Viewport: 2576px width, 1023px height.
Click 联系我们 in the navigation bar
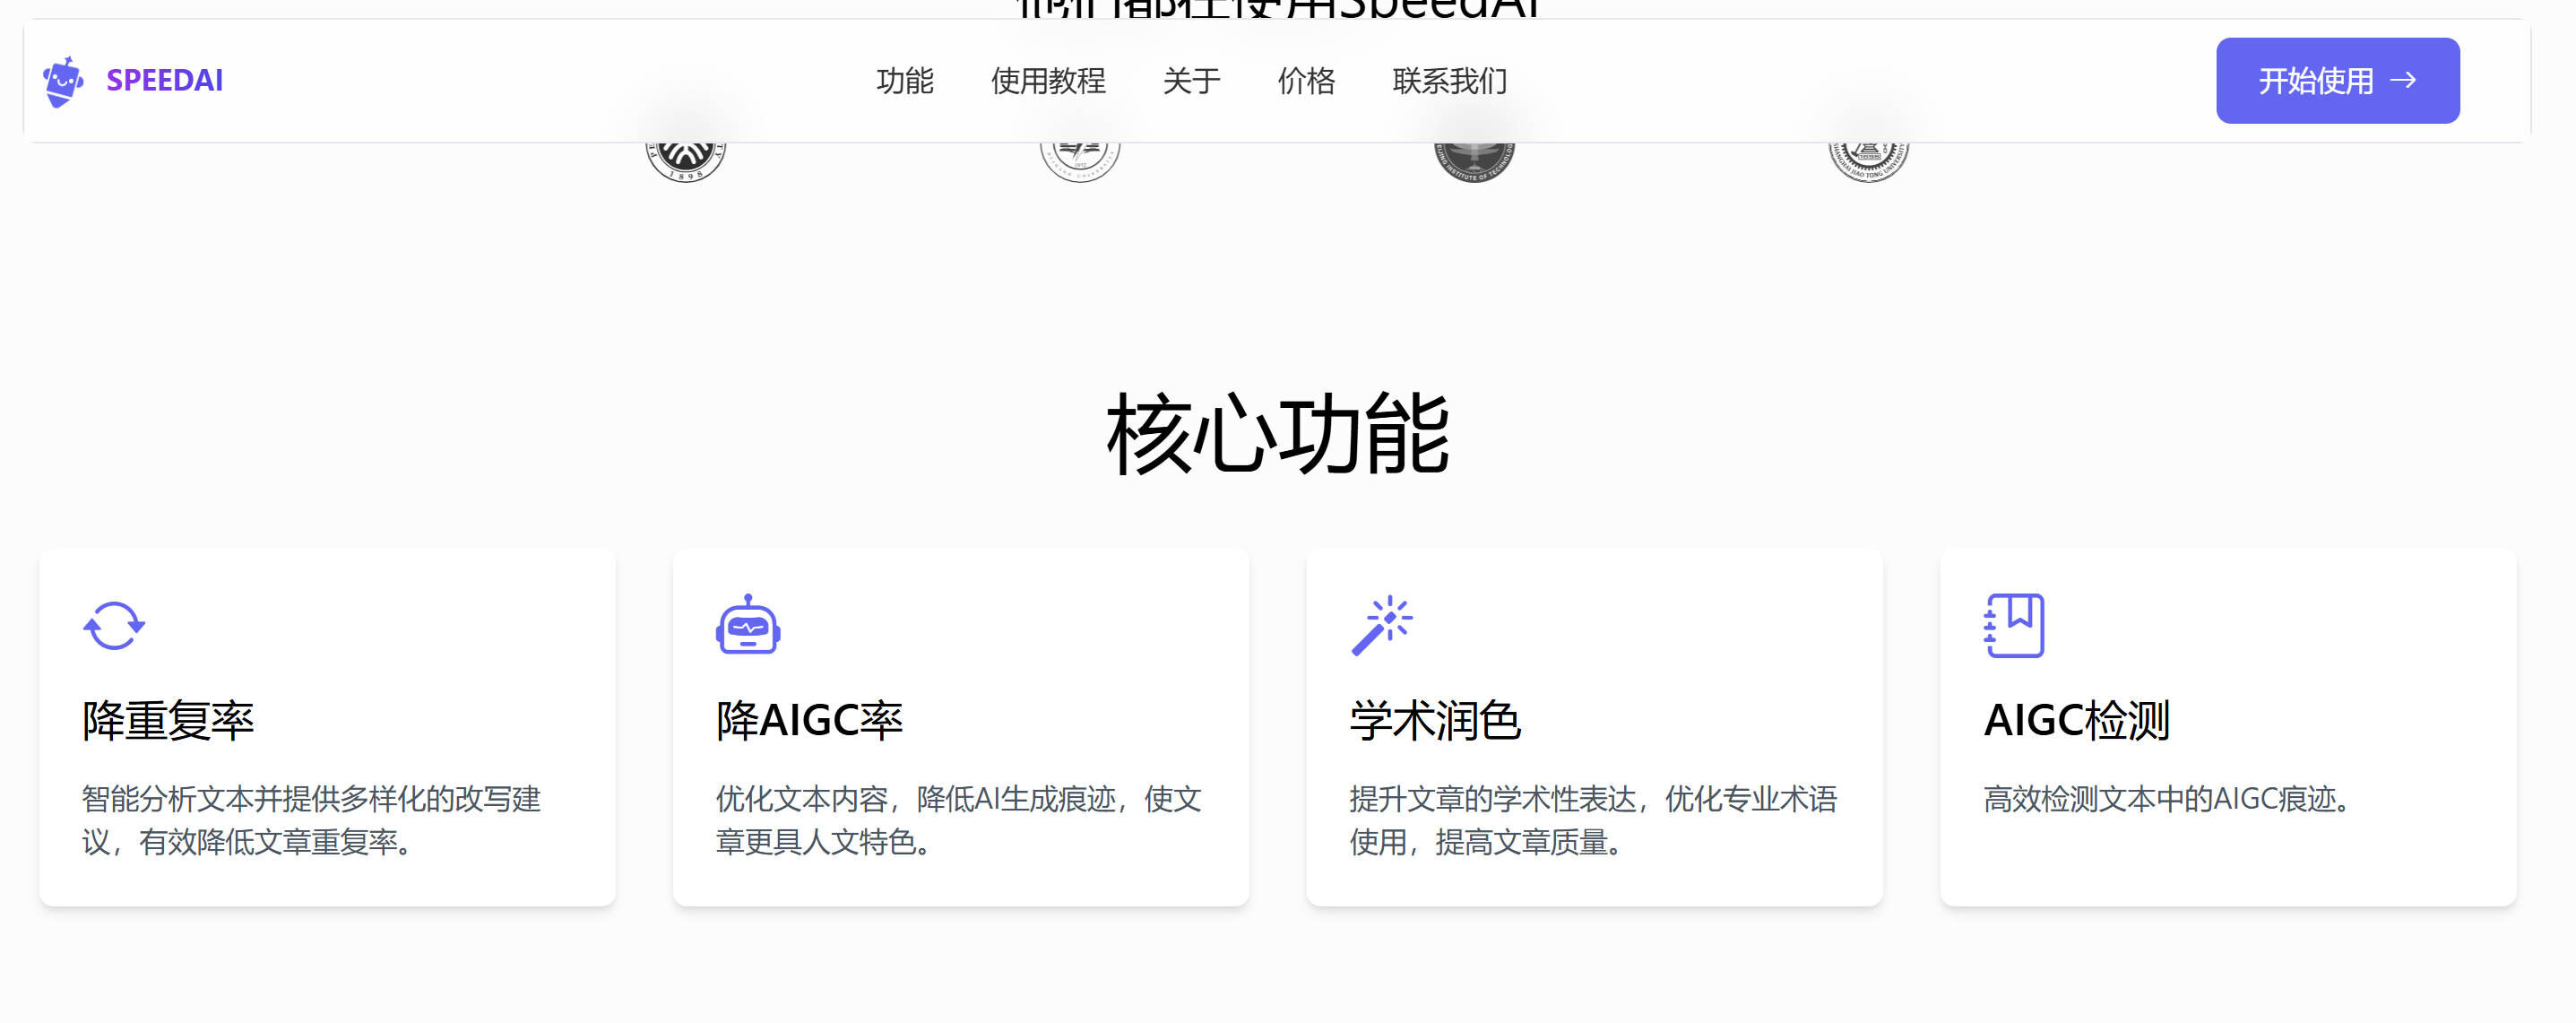1449,81
